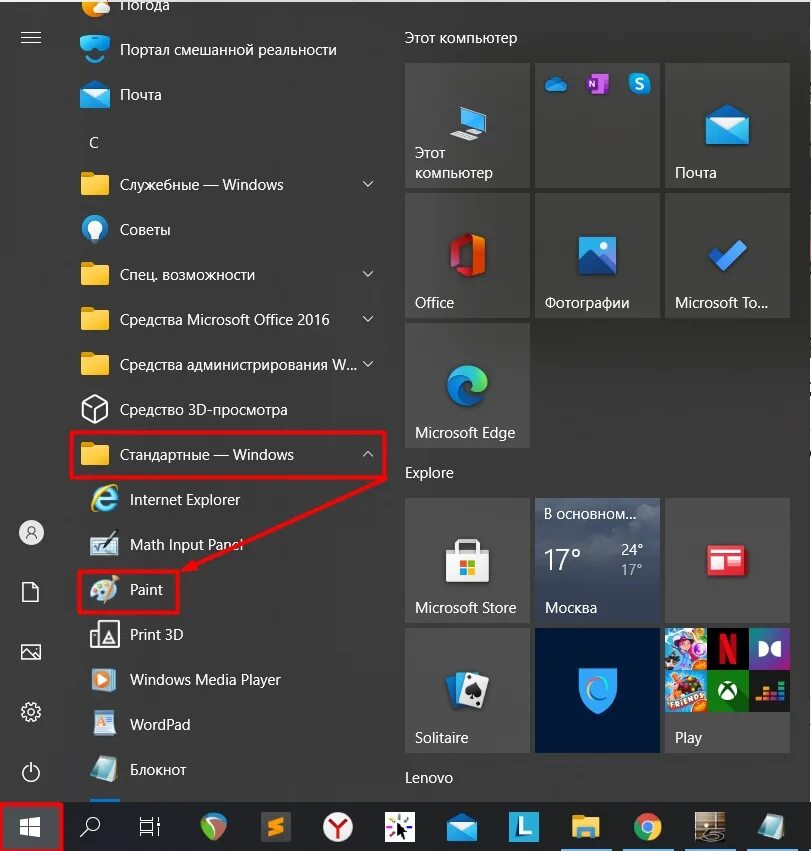Screen dimensions: 811x851
Task: Open the green-orange shield app on taskbar
Action: point(213,828)
